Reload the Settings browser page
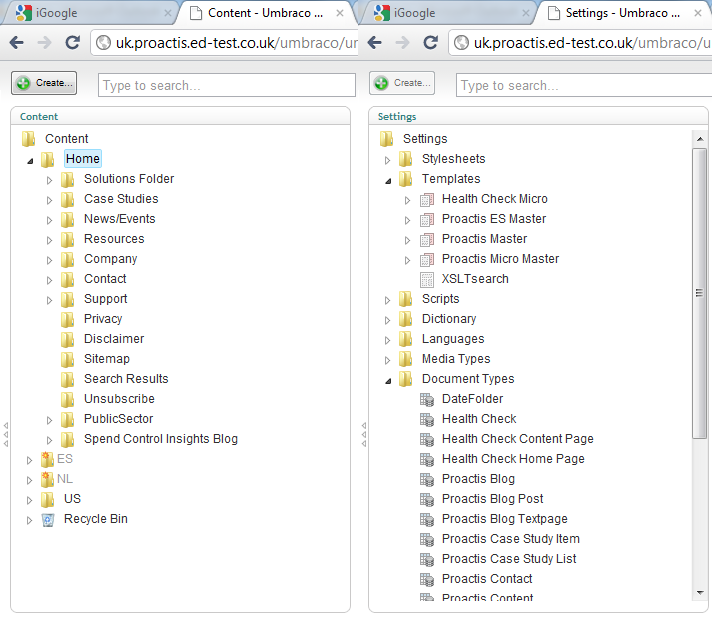This screenshot has width=712, height=617. click(430, 43)
